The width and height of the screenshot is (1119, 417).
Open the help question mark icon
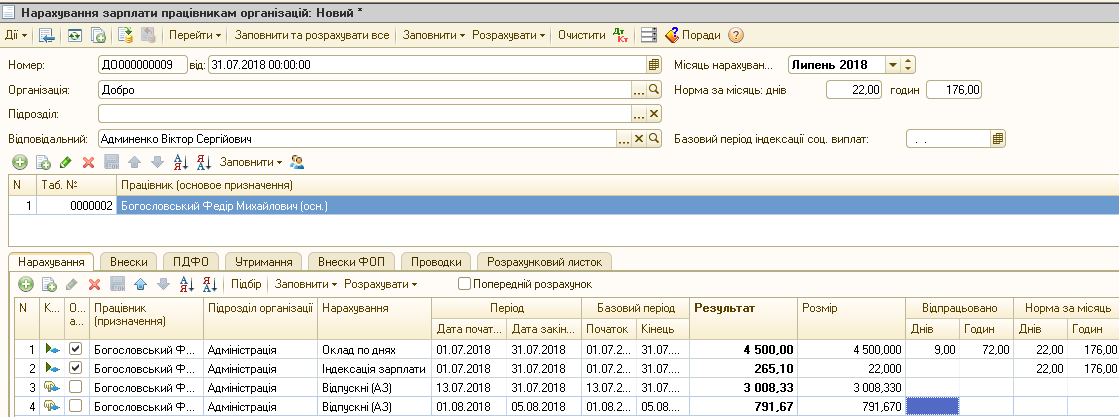(x=736, y=35)
